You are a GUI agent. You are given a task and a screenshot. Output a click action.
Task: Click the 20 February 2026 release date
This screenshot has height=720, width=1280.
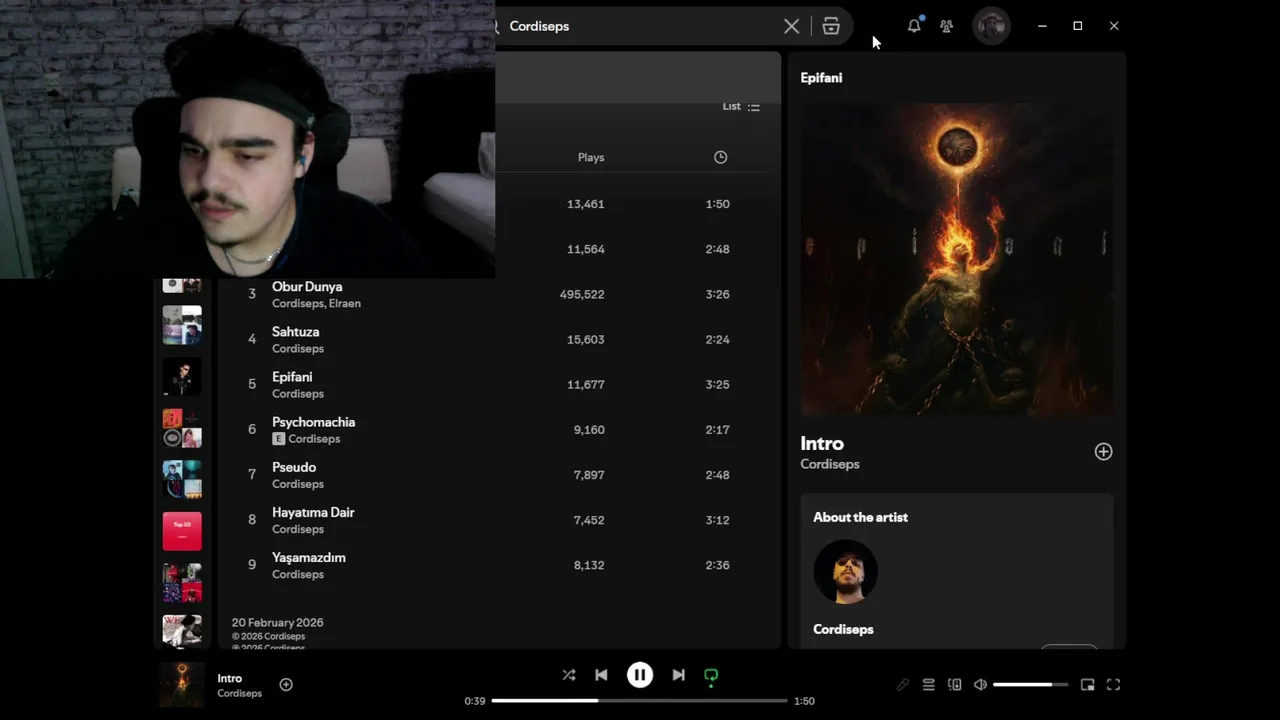tap(277, 622)
